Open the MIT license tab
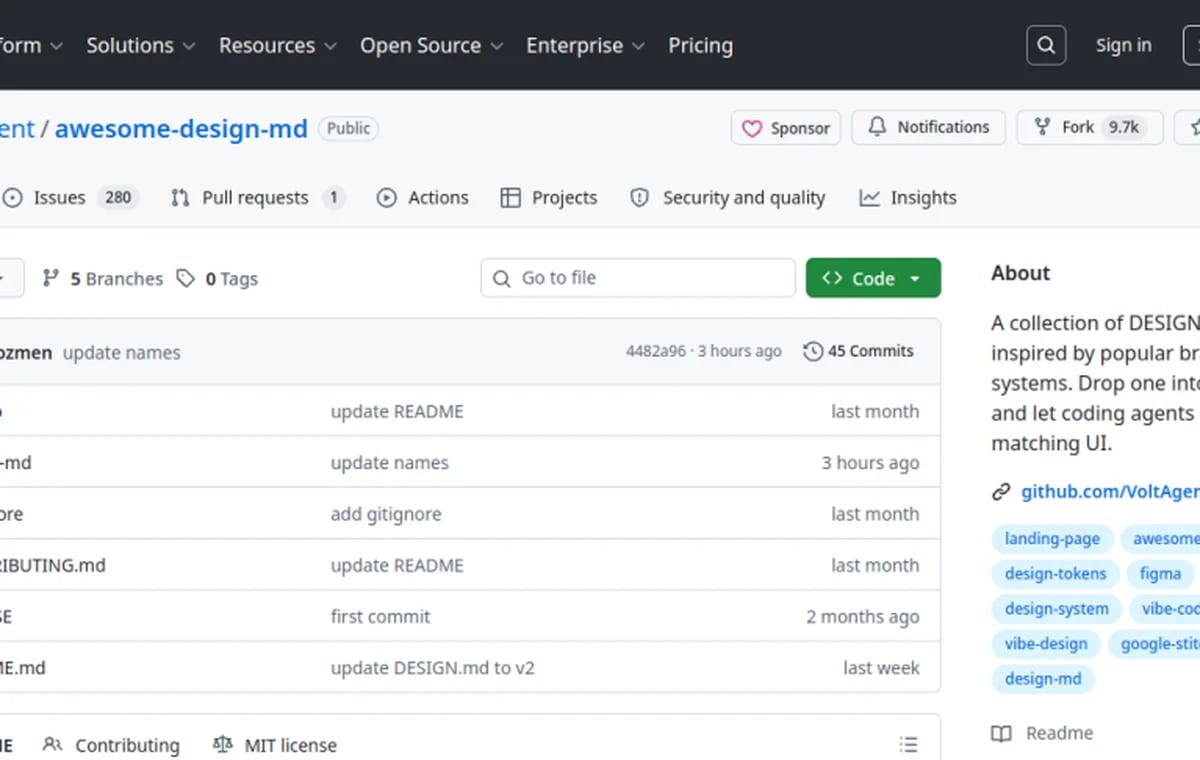The width and height of the screenshot is (1200, 760). (x=275, y=745)
